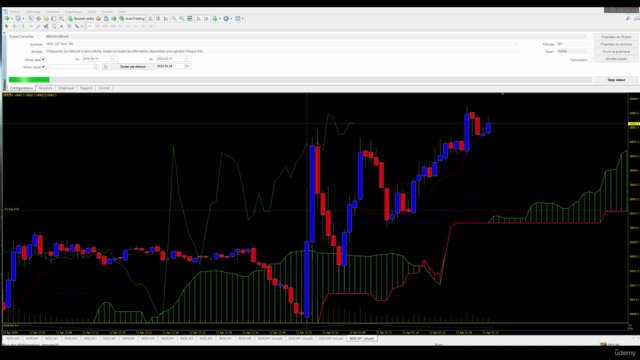Switch chart to candlesticks icon
640x360 pixels.
coord(158,19)
